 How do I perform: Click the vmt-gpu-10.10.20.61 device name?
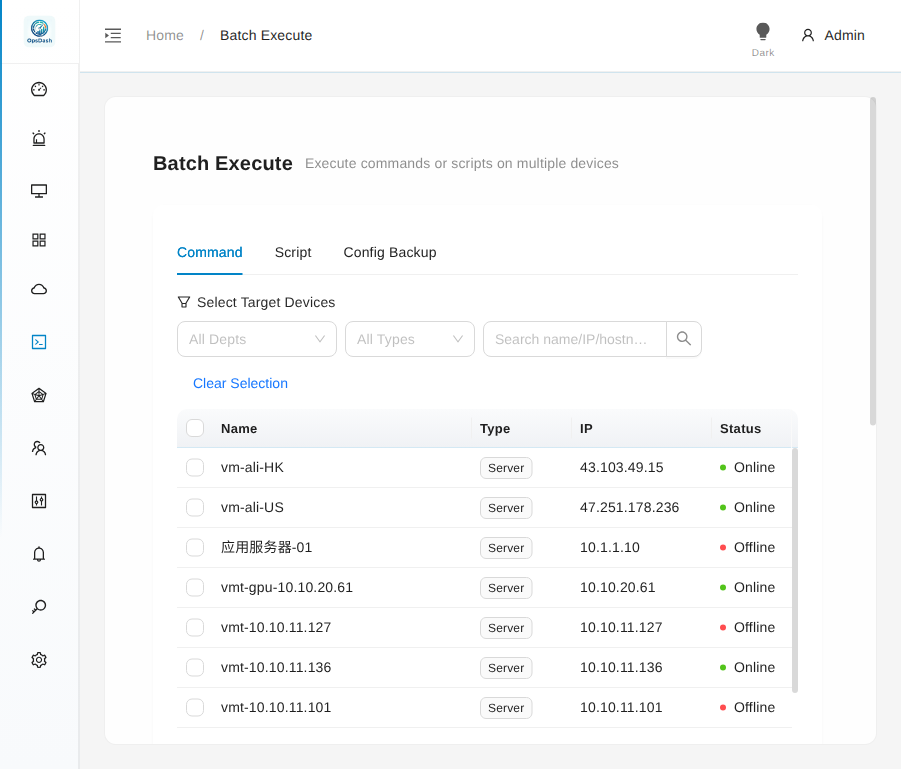[287, 587]
